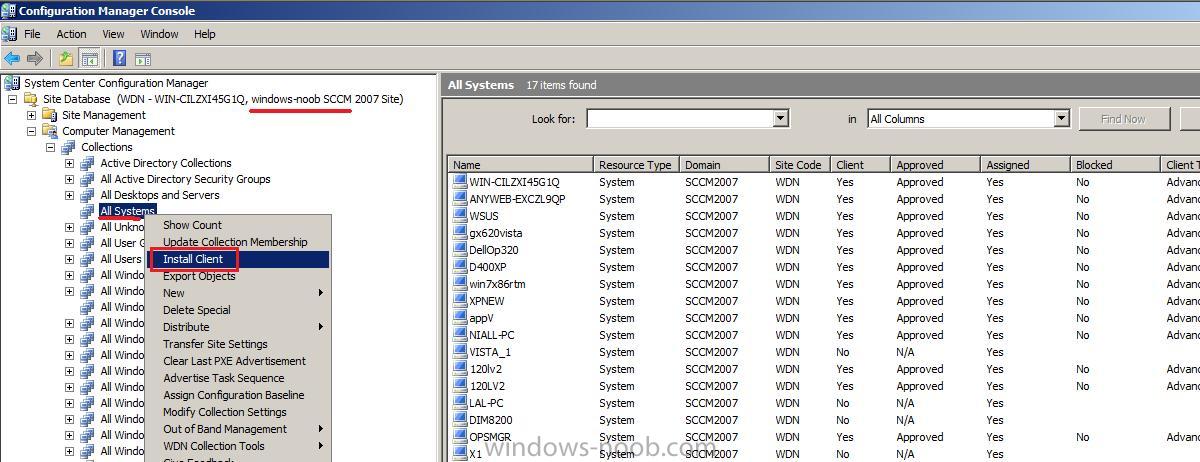Sort by the Approved column header
The image size is (1200, 462).
coord(935,165)
